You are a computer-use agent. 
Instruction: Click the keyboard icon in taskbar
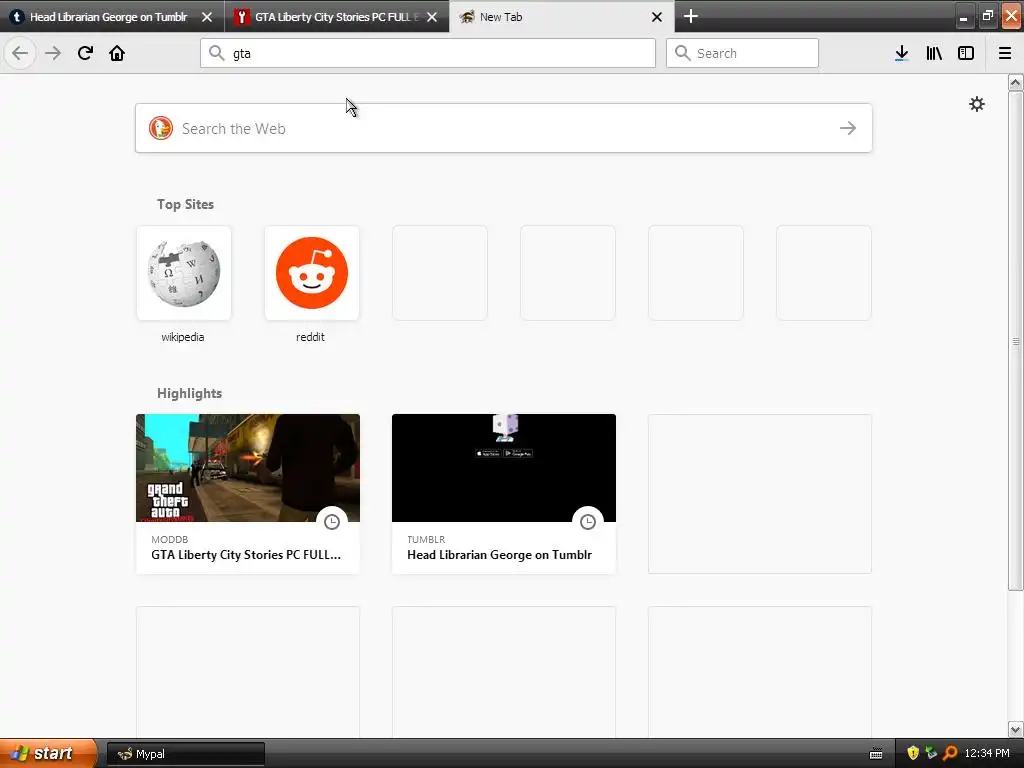(876, 754)
